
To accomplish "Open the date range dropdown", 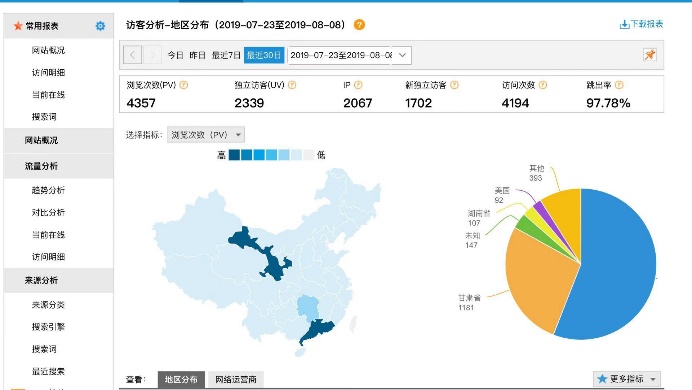I will [402, 55].
